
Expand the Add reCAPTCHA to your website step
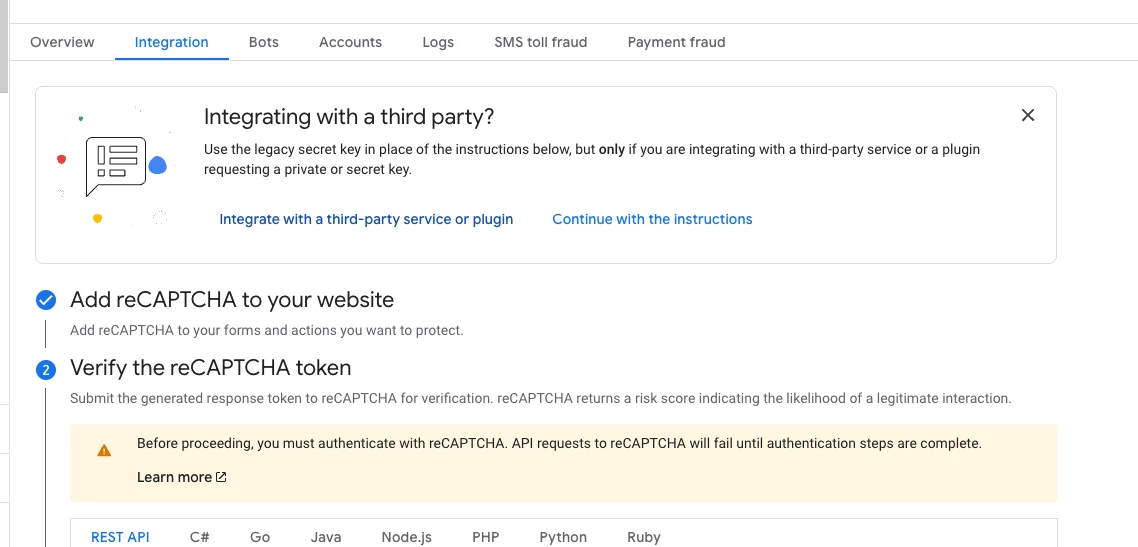coord(232,300)
